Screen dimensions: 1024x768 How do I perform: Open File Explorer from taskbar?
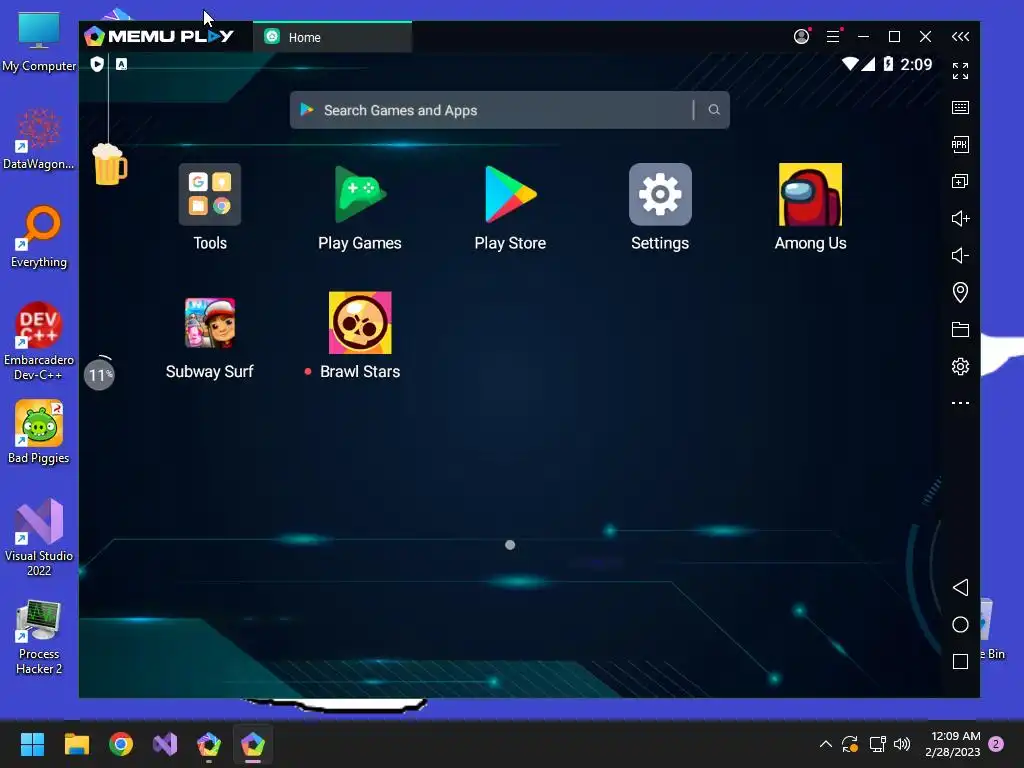(x=76, y=744)
